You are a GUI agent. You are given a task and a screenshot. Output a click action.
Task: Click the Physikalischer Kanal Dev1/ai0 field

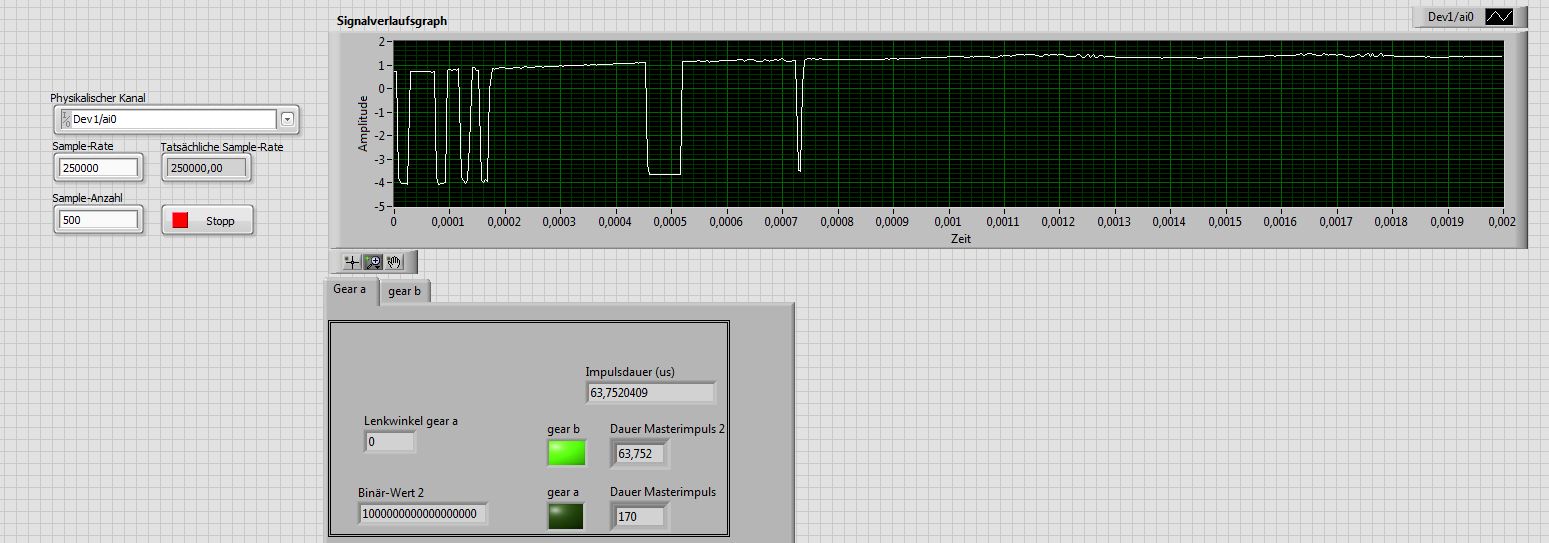(174, 119)
